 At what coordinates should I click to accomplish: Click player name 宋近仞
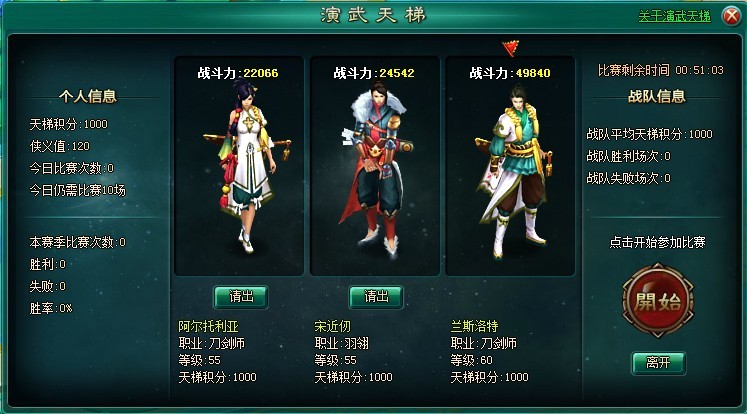pos(333,326)
